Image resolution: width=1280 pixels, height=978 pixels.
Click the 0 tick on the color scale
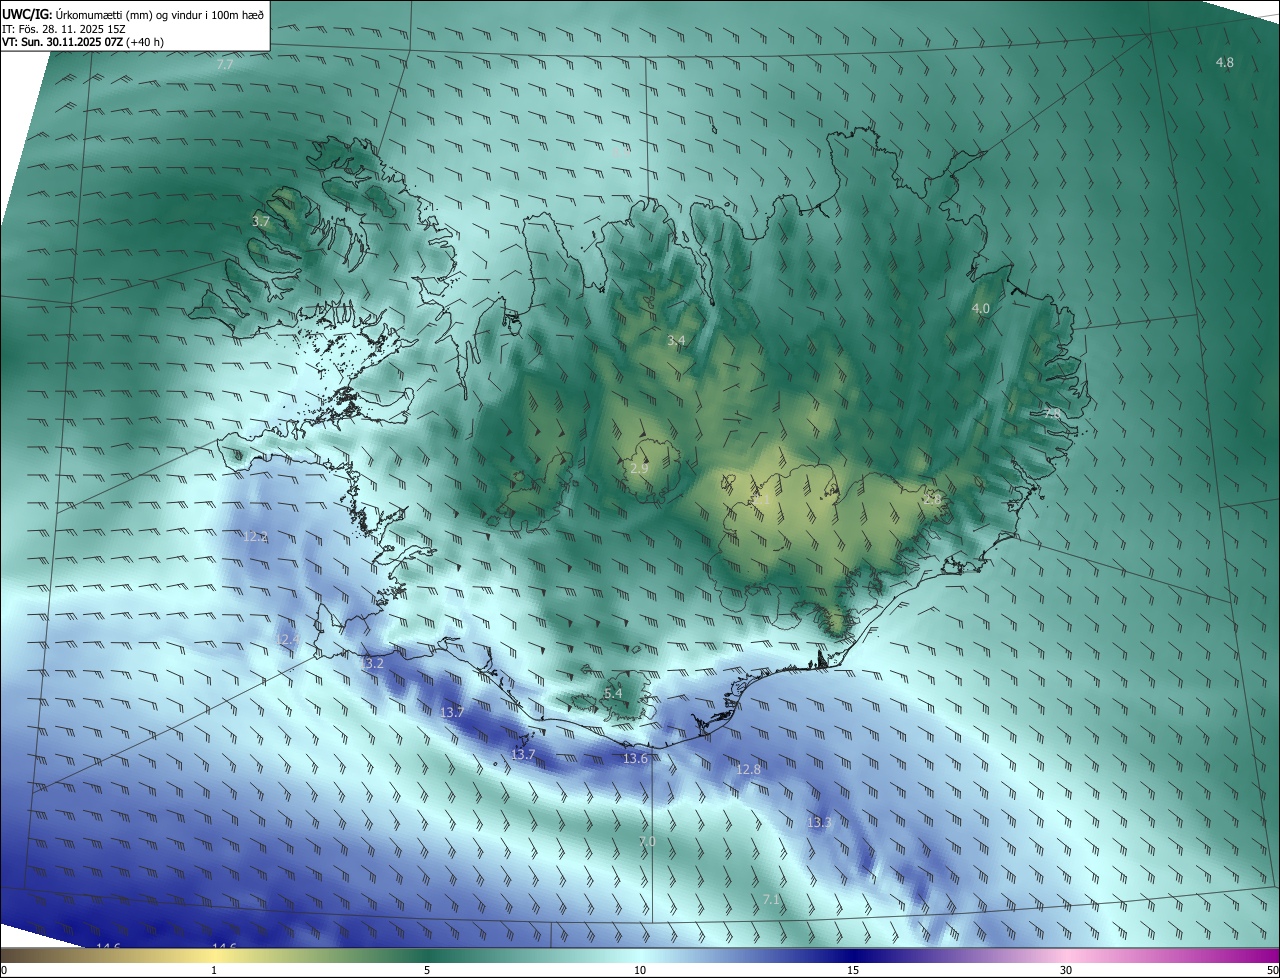[x=3, y=970]
